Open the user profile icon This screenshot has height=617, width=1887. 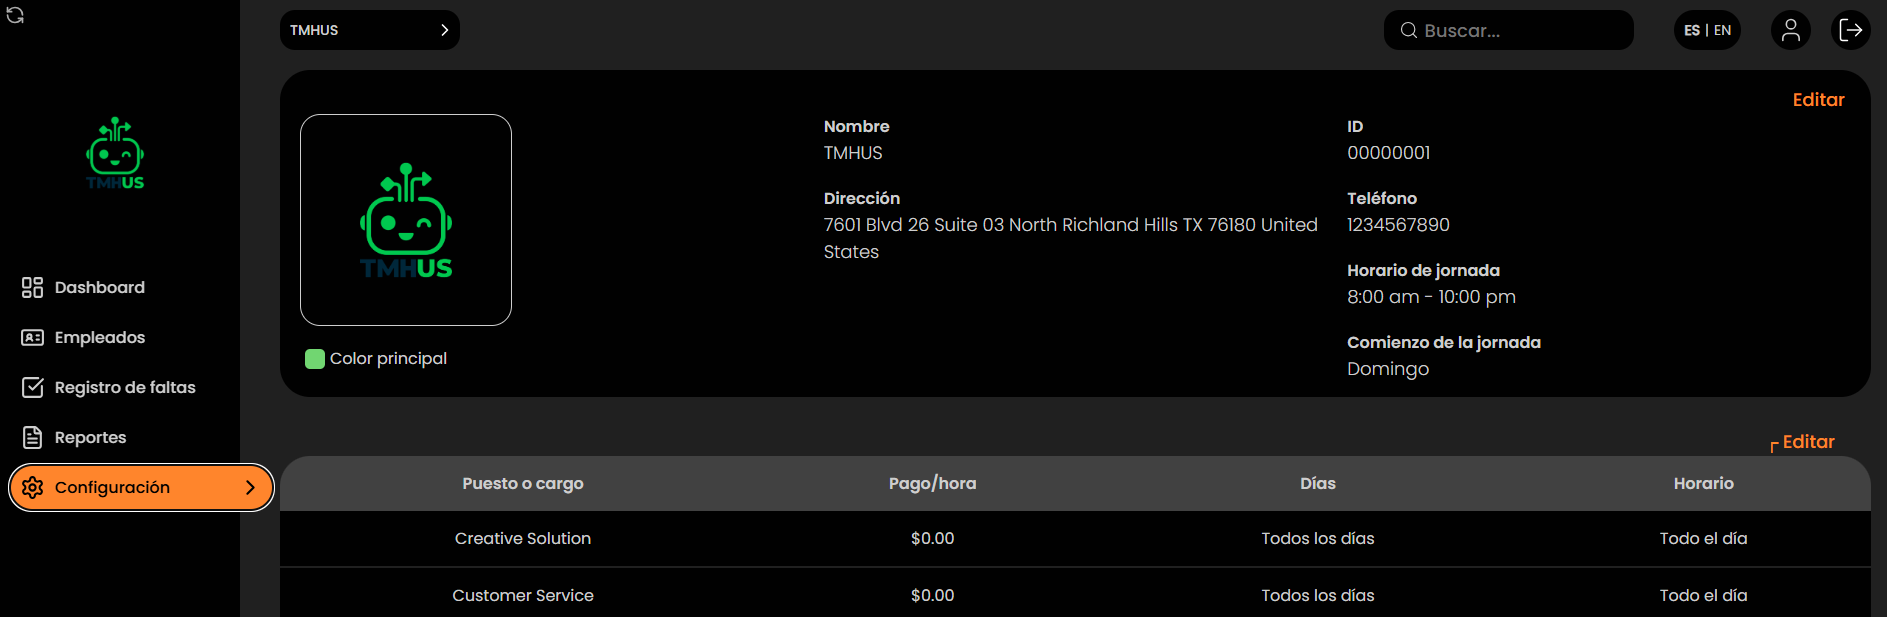[x=1790, y=30]
